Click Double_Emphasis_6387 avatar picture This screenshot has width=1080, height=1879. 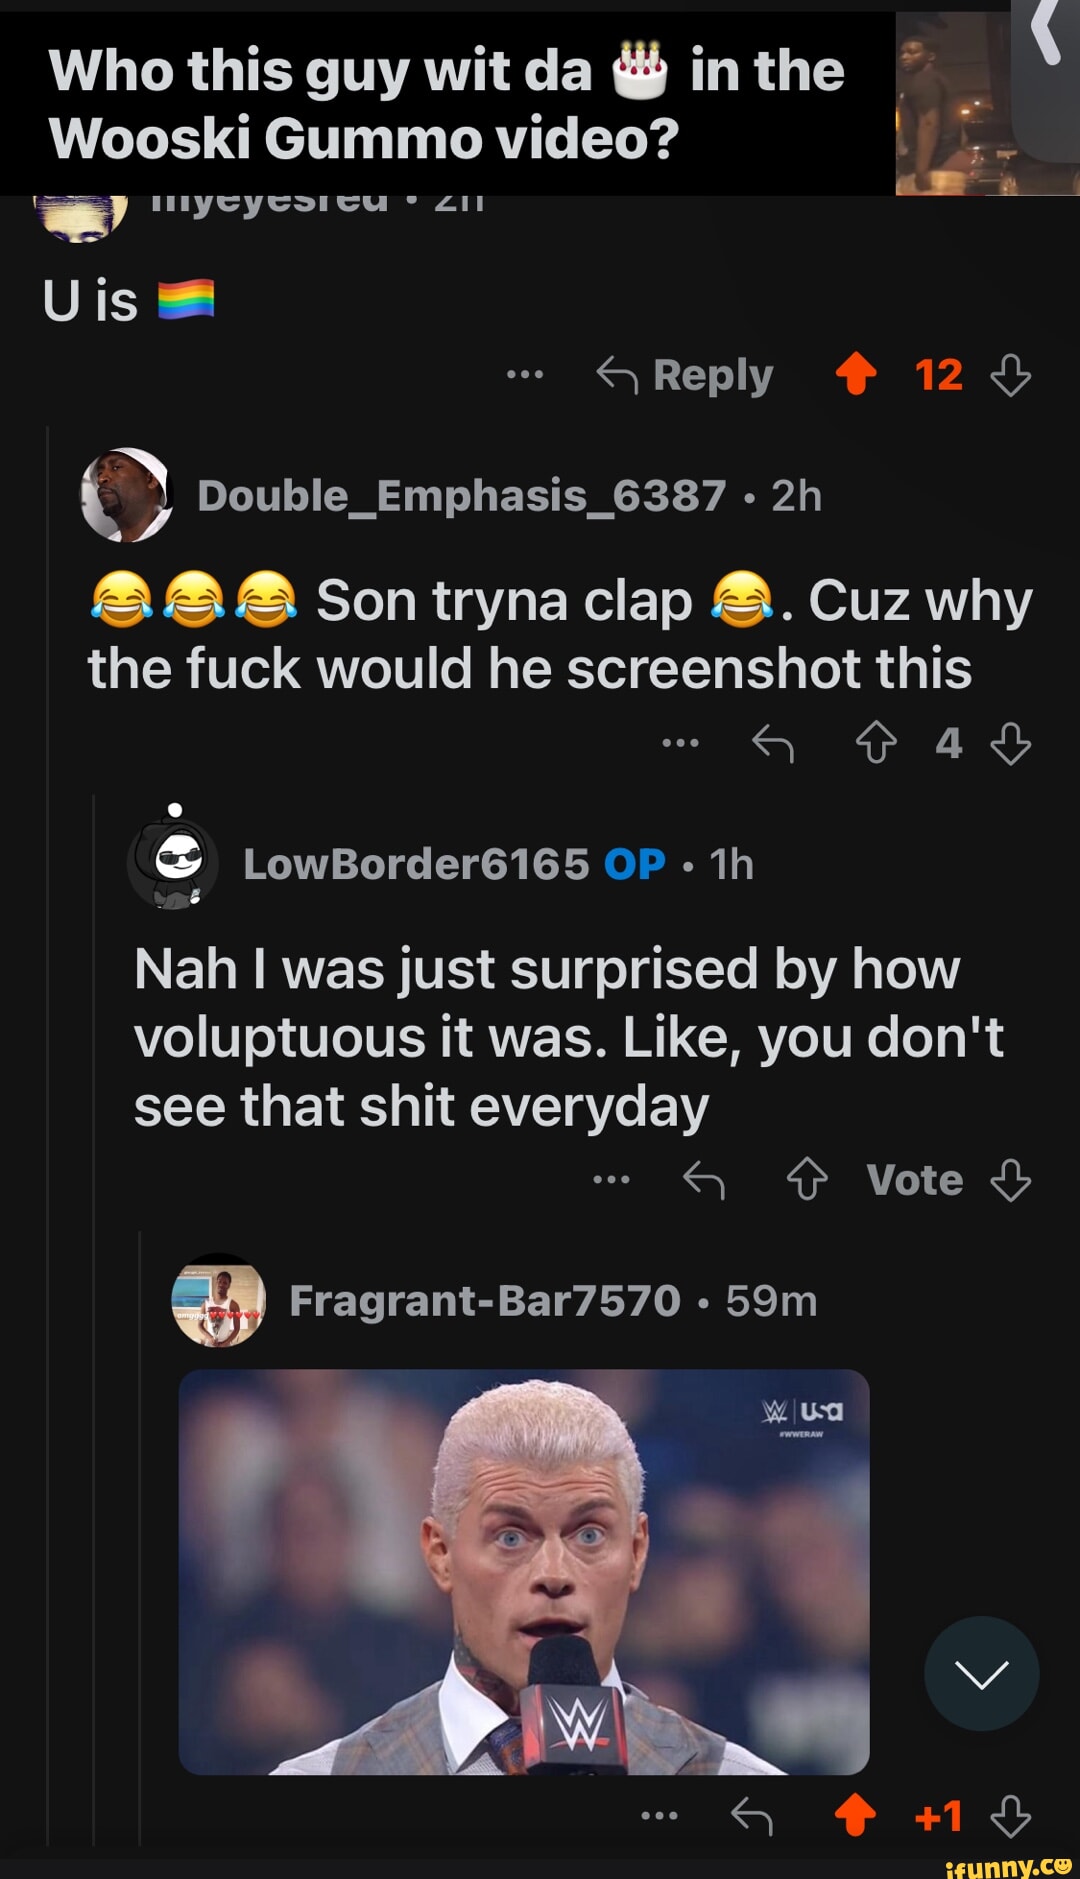(127, 495)
